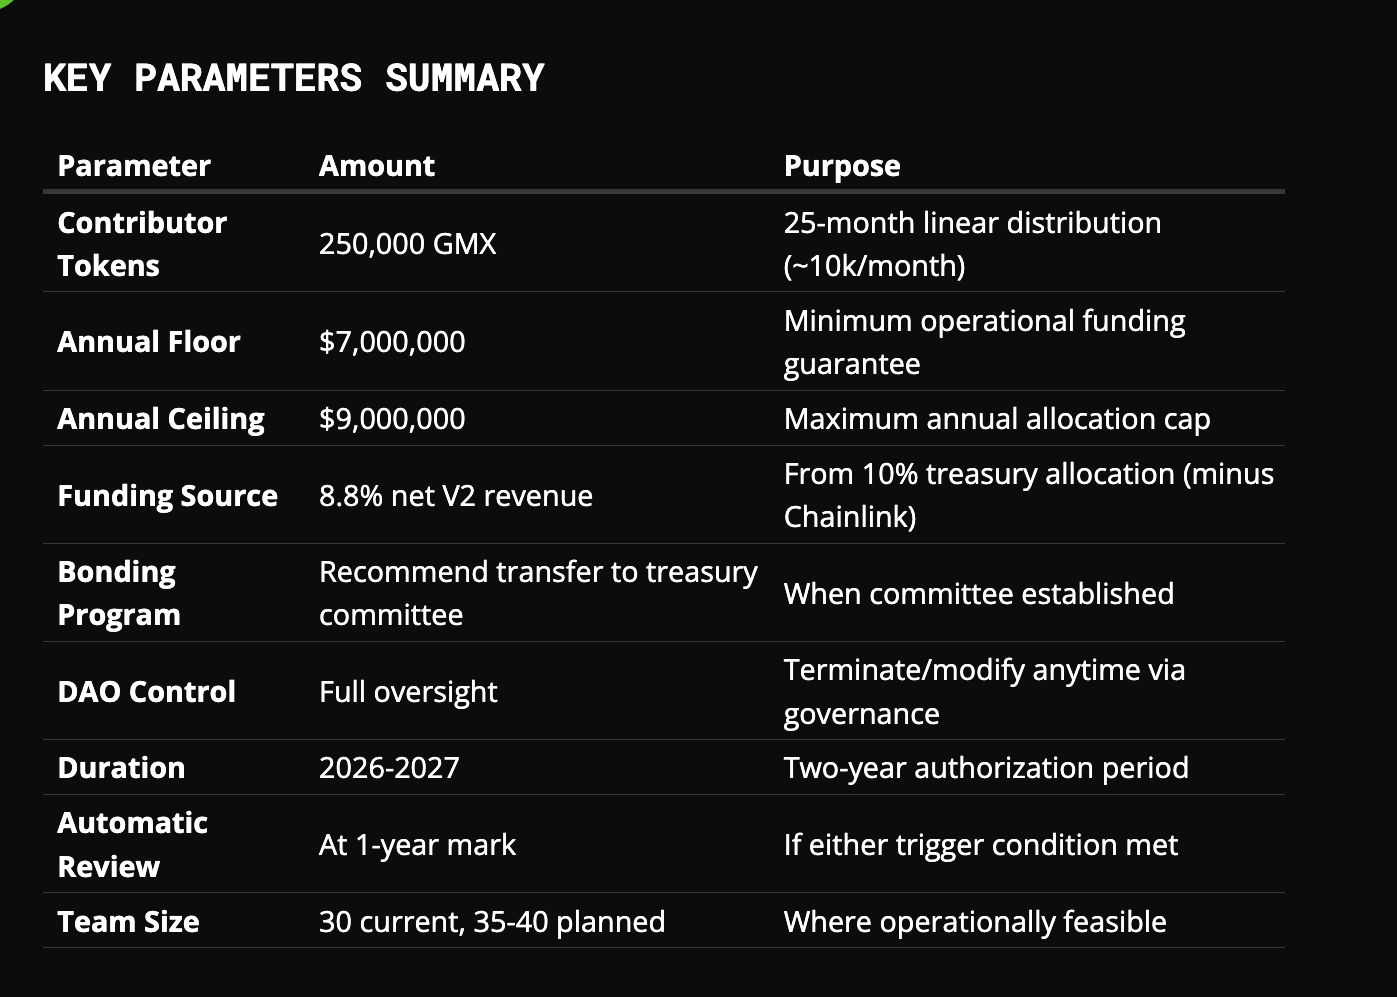Click the DAO Control row label
The width and height of the screenshot is (1397, 997).
(146, 692)
